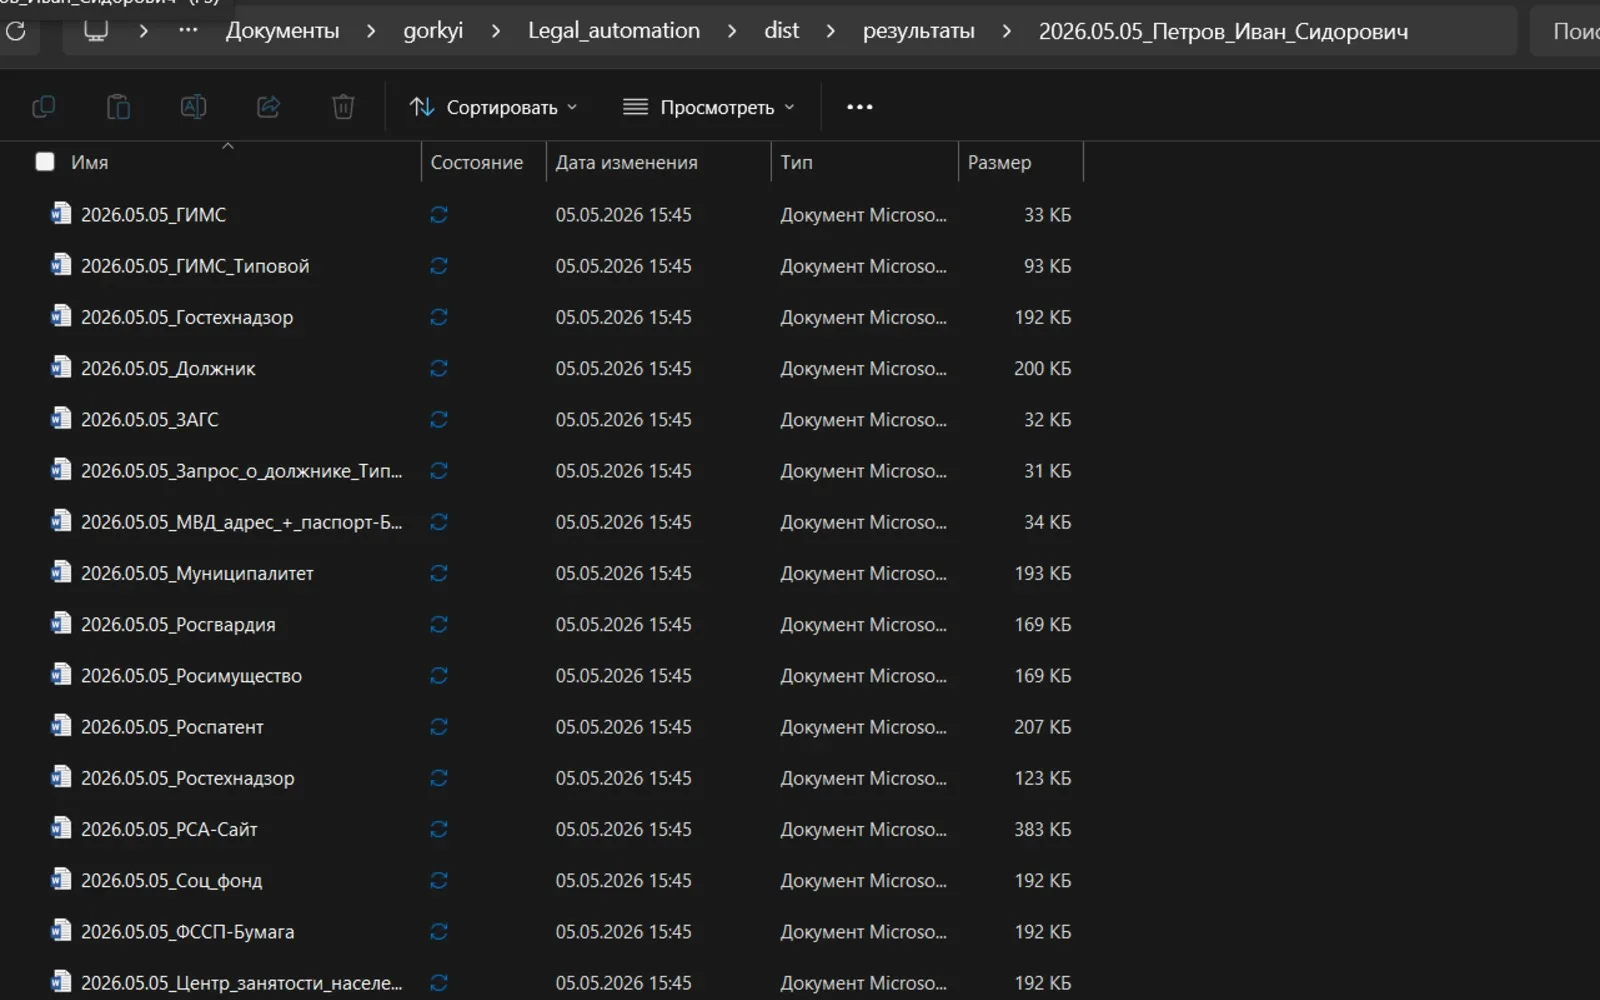Viewport: 1600px width, 1000px height.
Task: Click the Delete trash icon in toolbar
Action: click(x=343, y=107)
